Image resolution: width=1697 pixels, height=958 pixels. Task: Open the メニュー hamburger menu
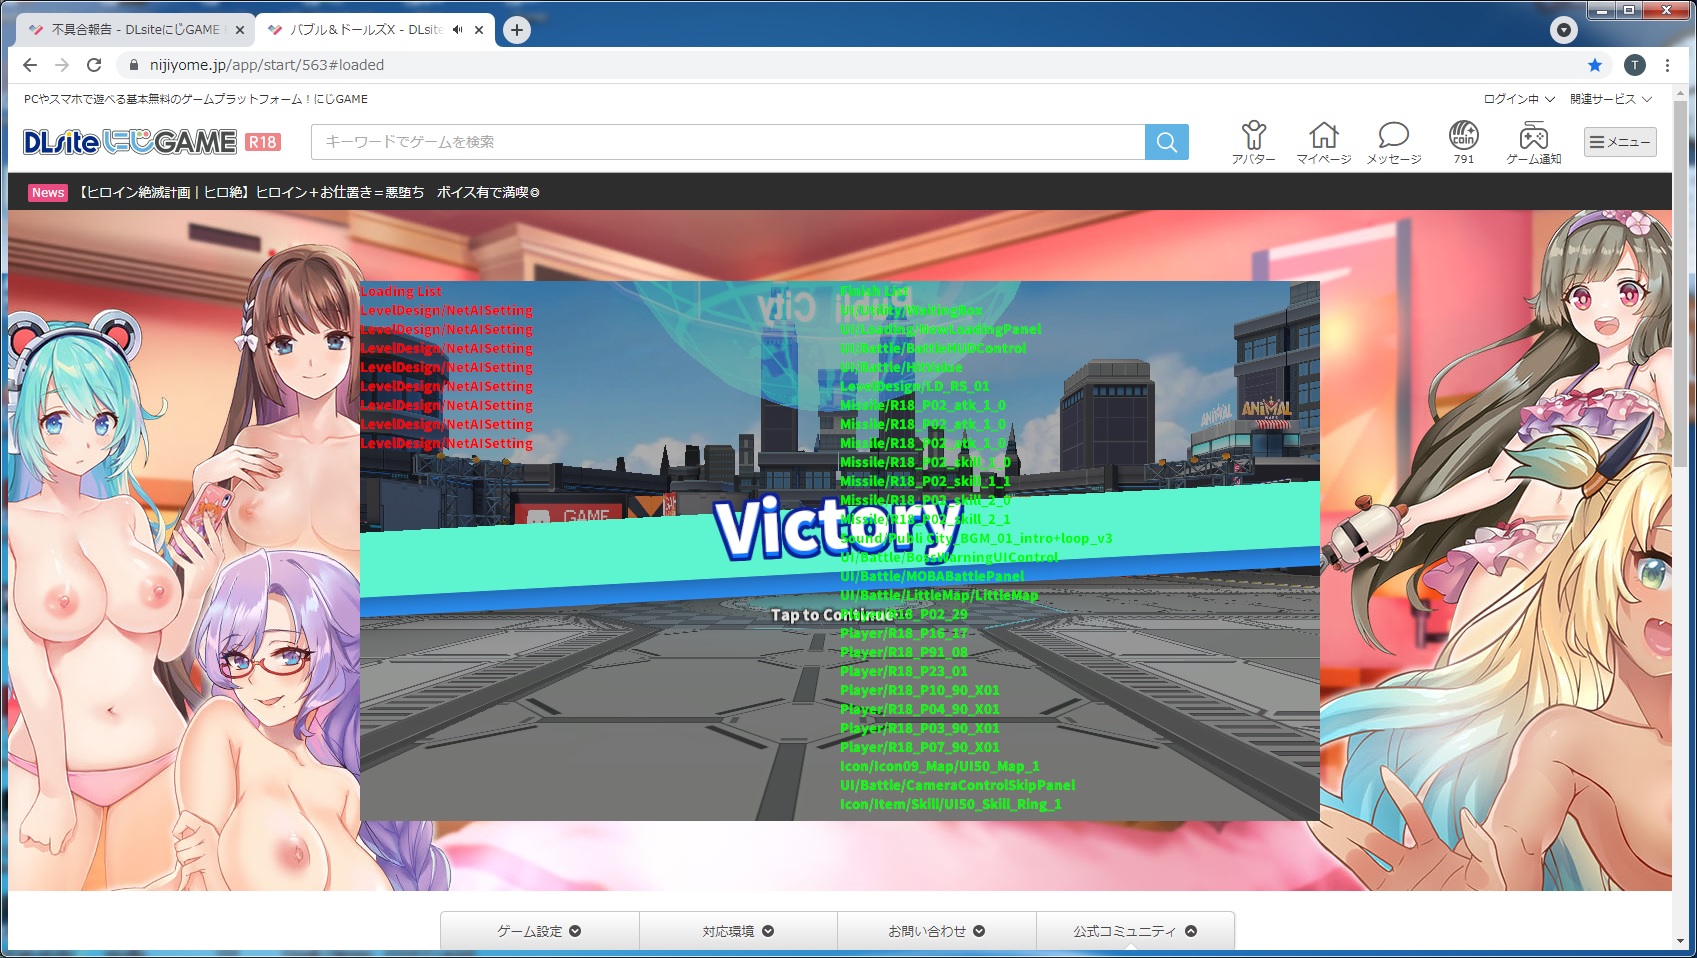1619,142
